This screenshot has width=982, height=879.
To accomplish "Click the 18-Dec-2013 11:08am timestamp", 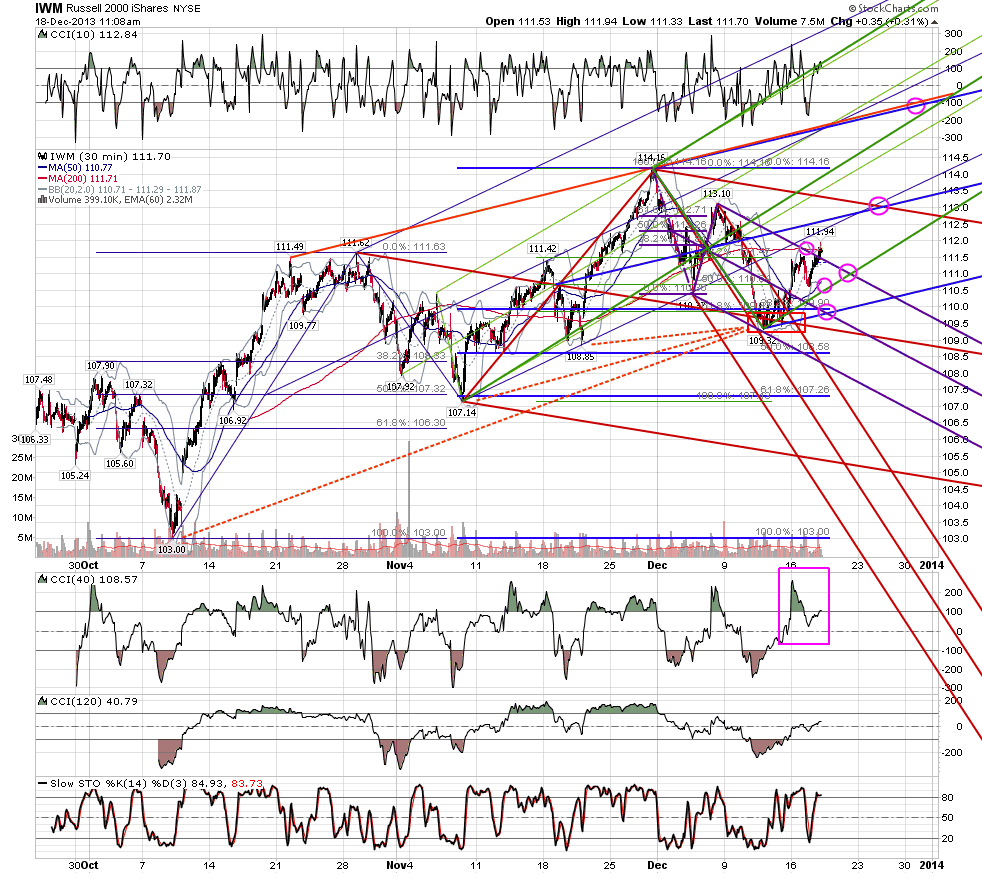I will tap(88, 21).
